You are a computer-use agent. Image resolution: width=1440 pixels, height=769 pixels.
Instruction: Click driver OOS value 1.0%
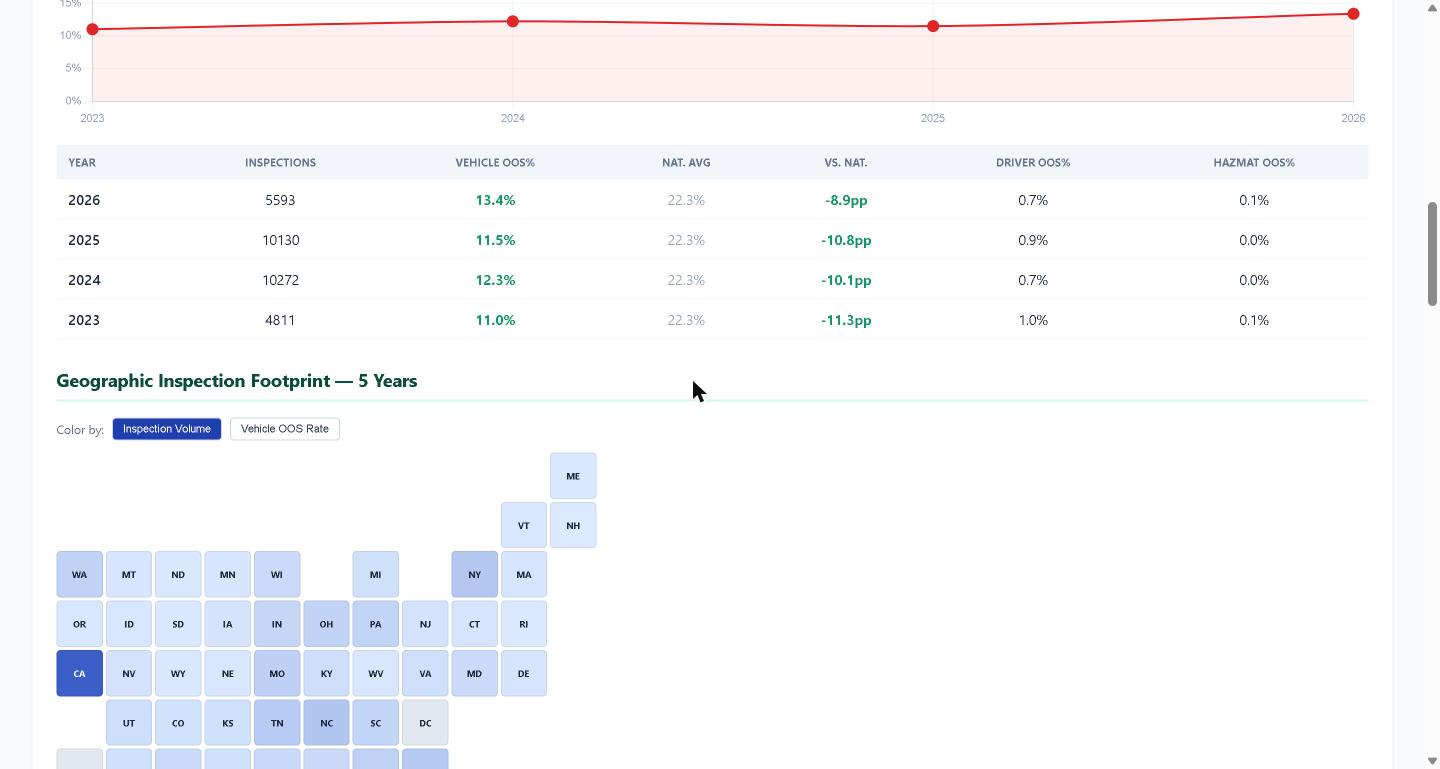[1033, 320]
